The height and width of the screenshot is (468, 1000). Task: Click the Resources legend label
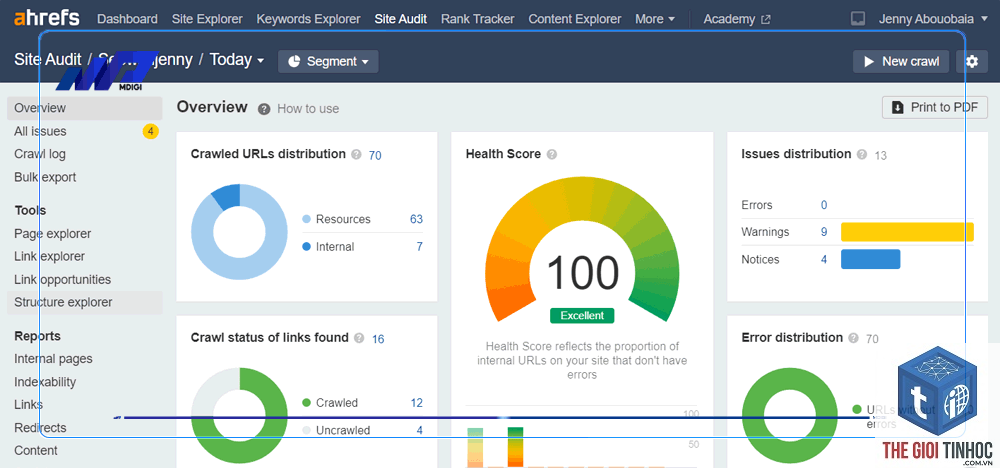click(343, 219)
